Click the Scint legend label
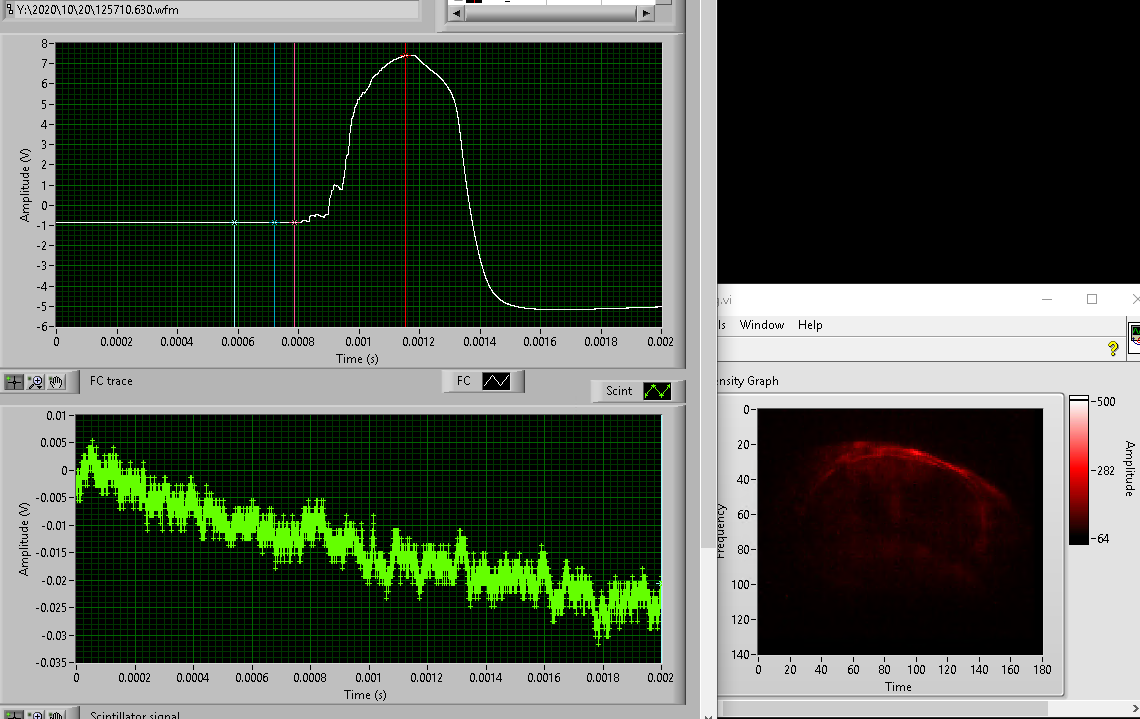Screen dimensions: 1140x719 click(619, 391)
